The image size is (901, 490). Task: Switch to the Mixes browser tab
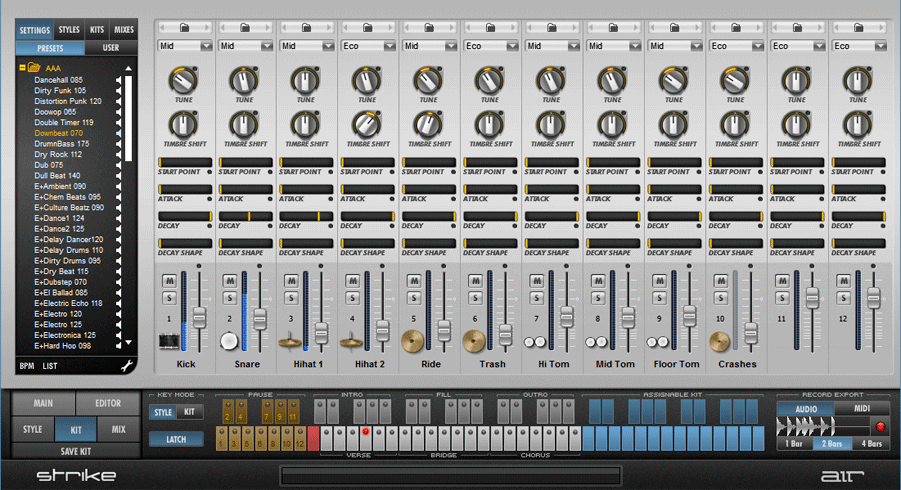pyautogui.click(x=123, y=30)
